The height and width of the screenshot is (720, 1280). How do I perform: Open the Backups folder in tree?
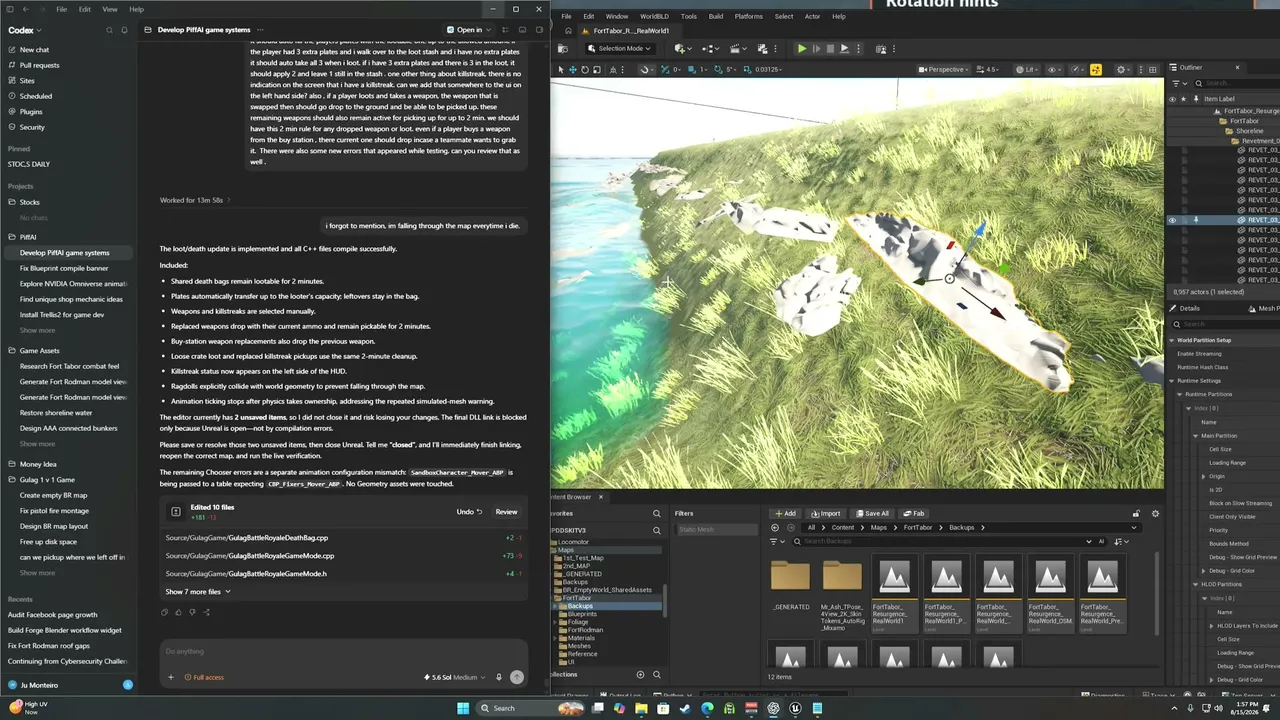click(580, 606)
